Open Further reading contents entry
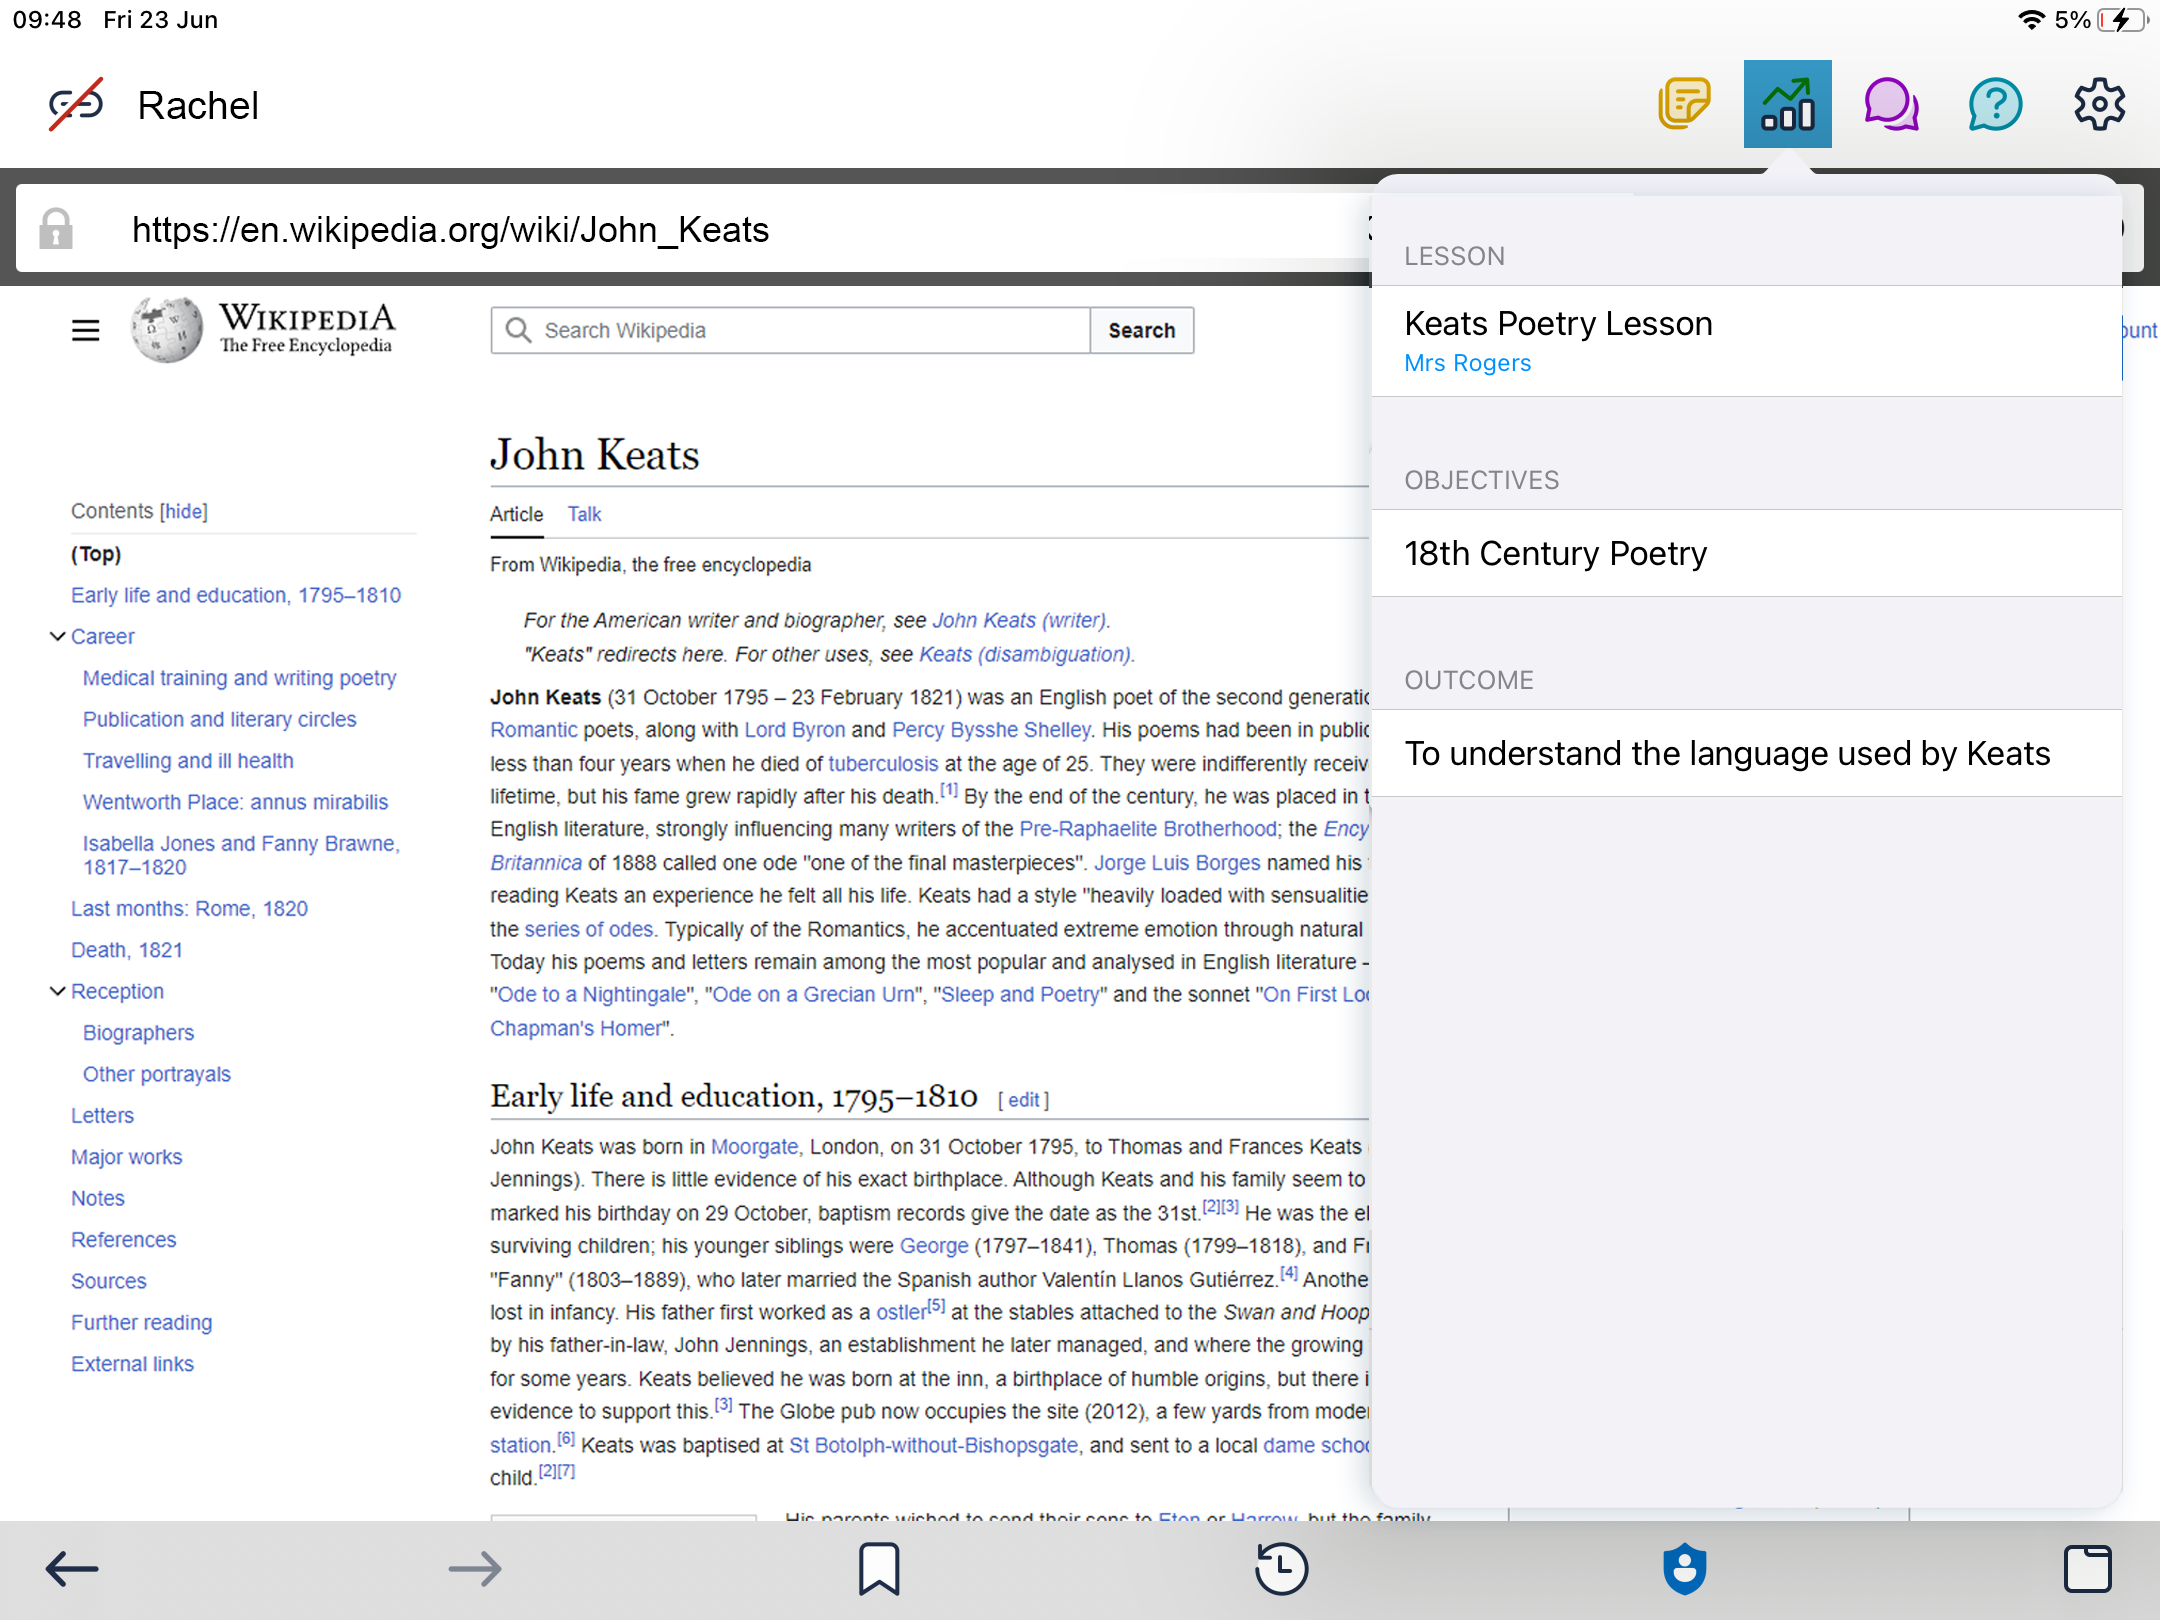 (x=141, y=1322)
